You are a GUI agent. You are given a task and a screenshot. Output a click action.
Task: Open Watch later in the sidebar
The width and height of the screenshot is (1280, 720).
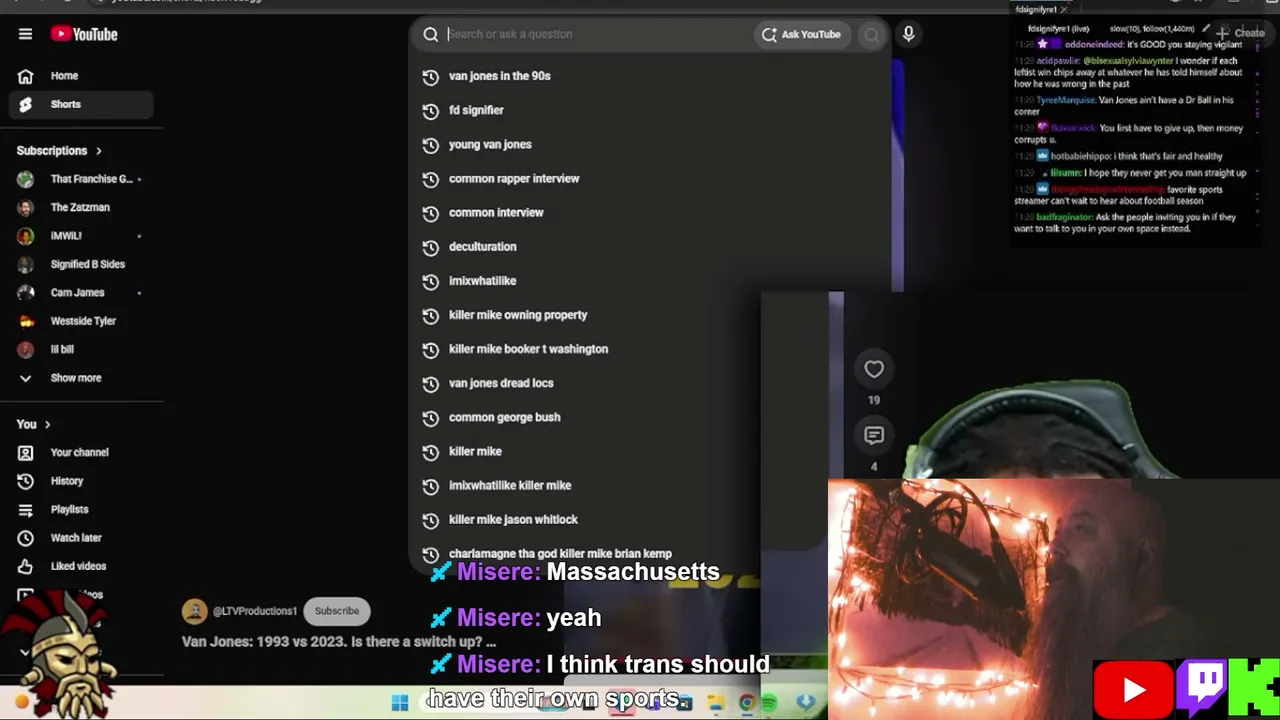click(x=81, y=538)
